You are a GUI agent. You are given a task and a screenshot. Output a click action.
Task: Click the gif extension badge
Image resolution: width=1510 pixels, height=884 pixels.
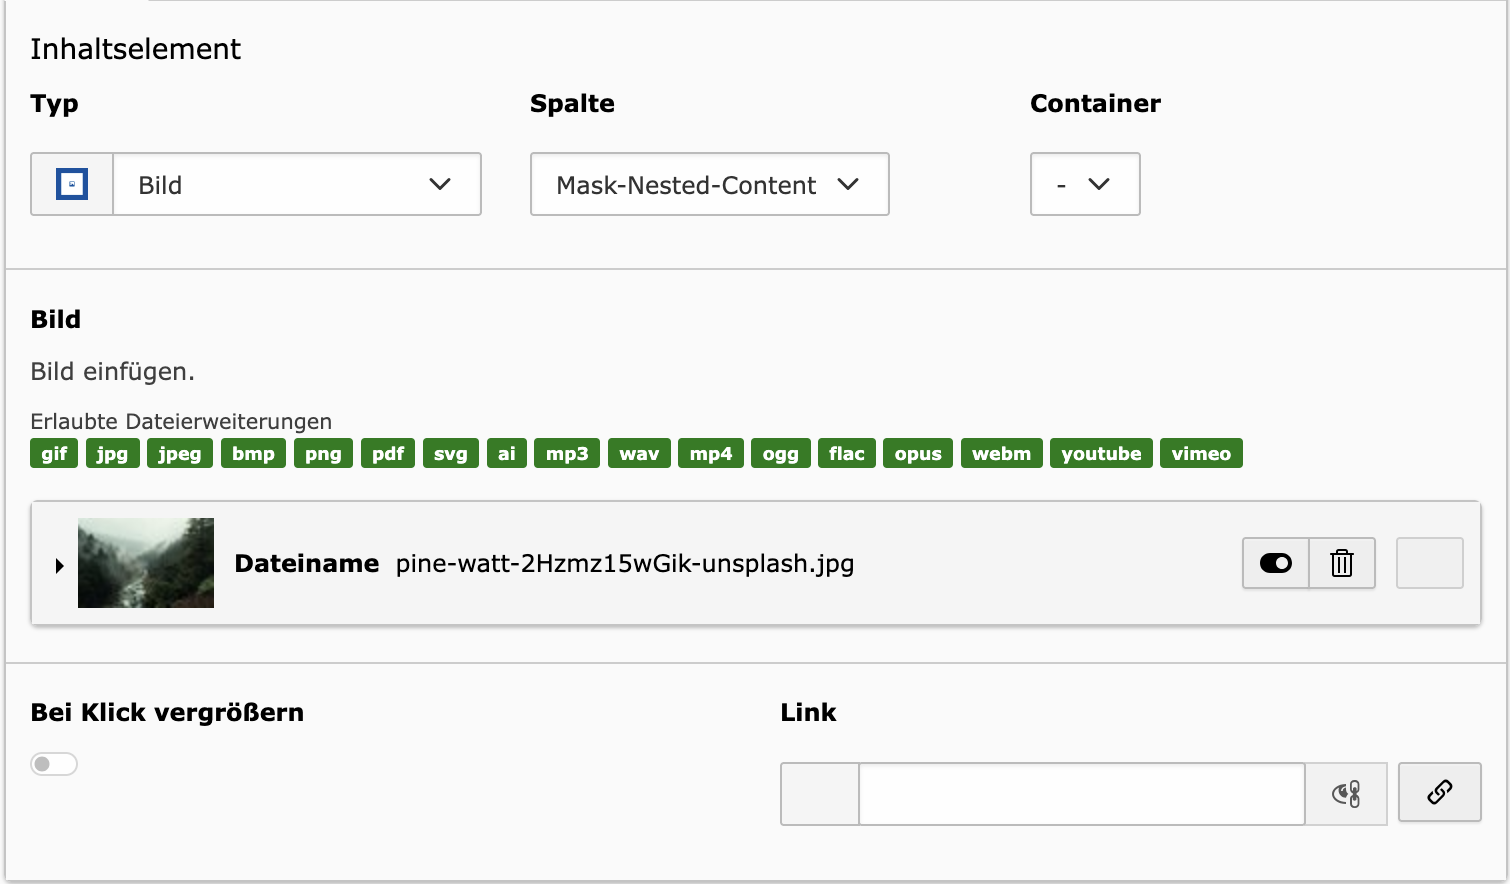[54, 453]
